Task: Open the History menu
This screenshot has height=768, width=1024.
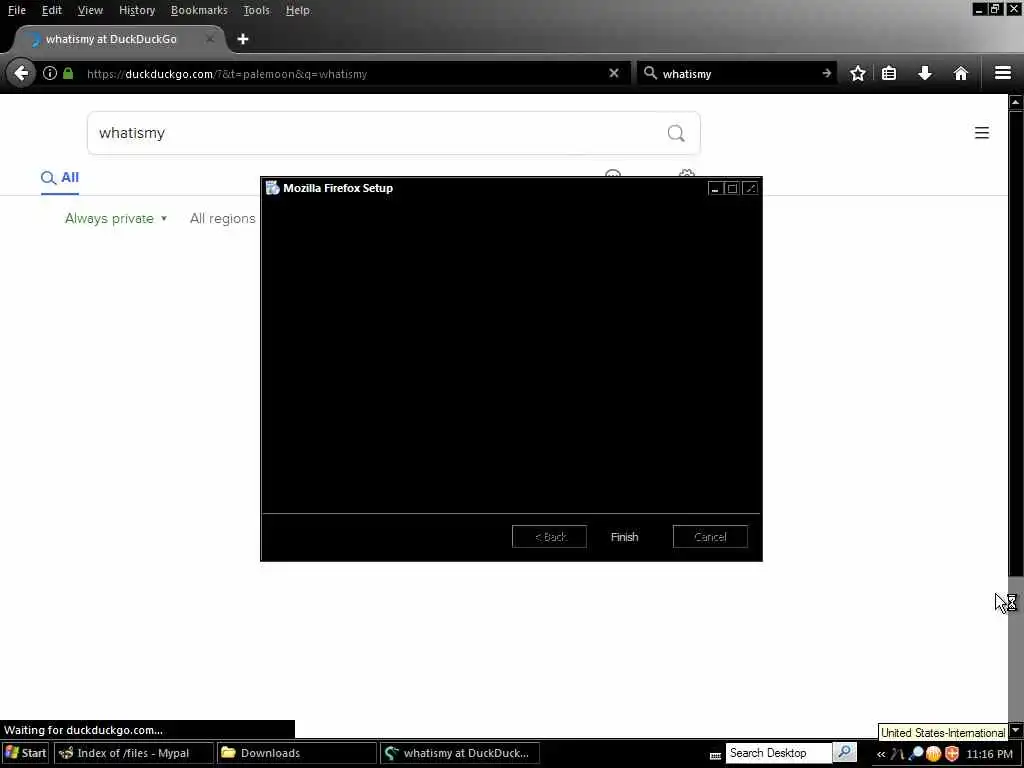Action: click(137, 10)
